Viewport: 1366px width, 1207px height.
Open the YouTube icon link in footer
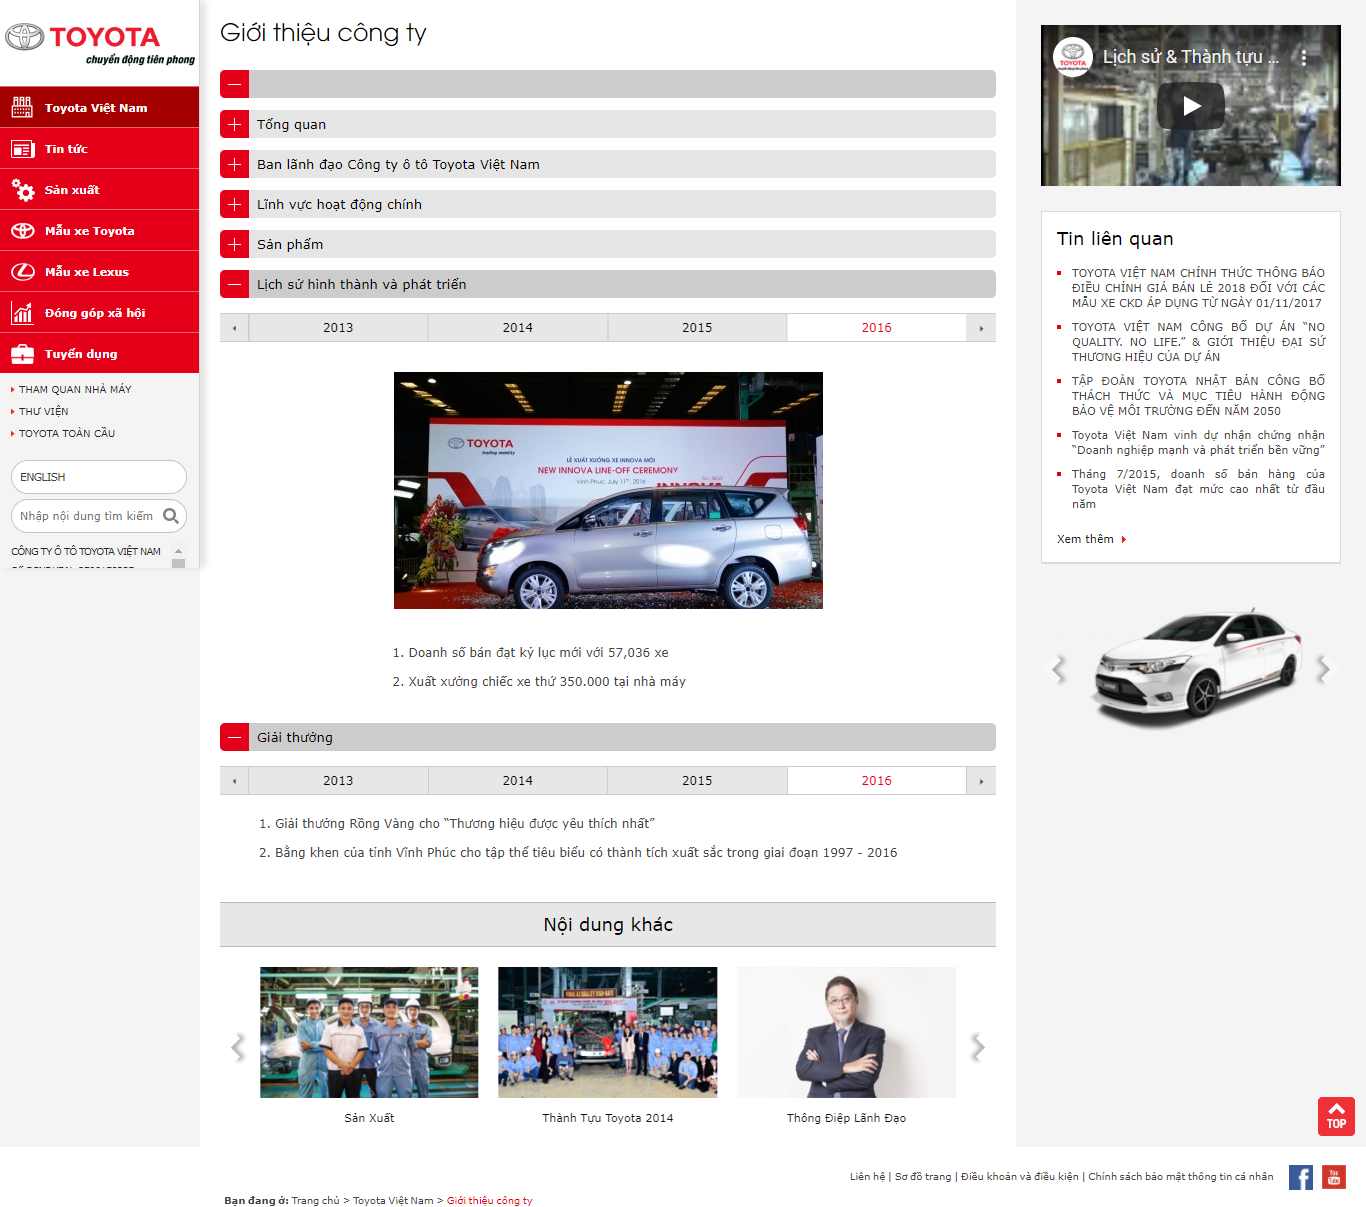click(x=1334, y=1177)
